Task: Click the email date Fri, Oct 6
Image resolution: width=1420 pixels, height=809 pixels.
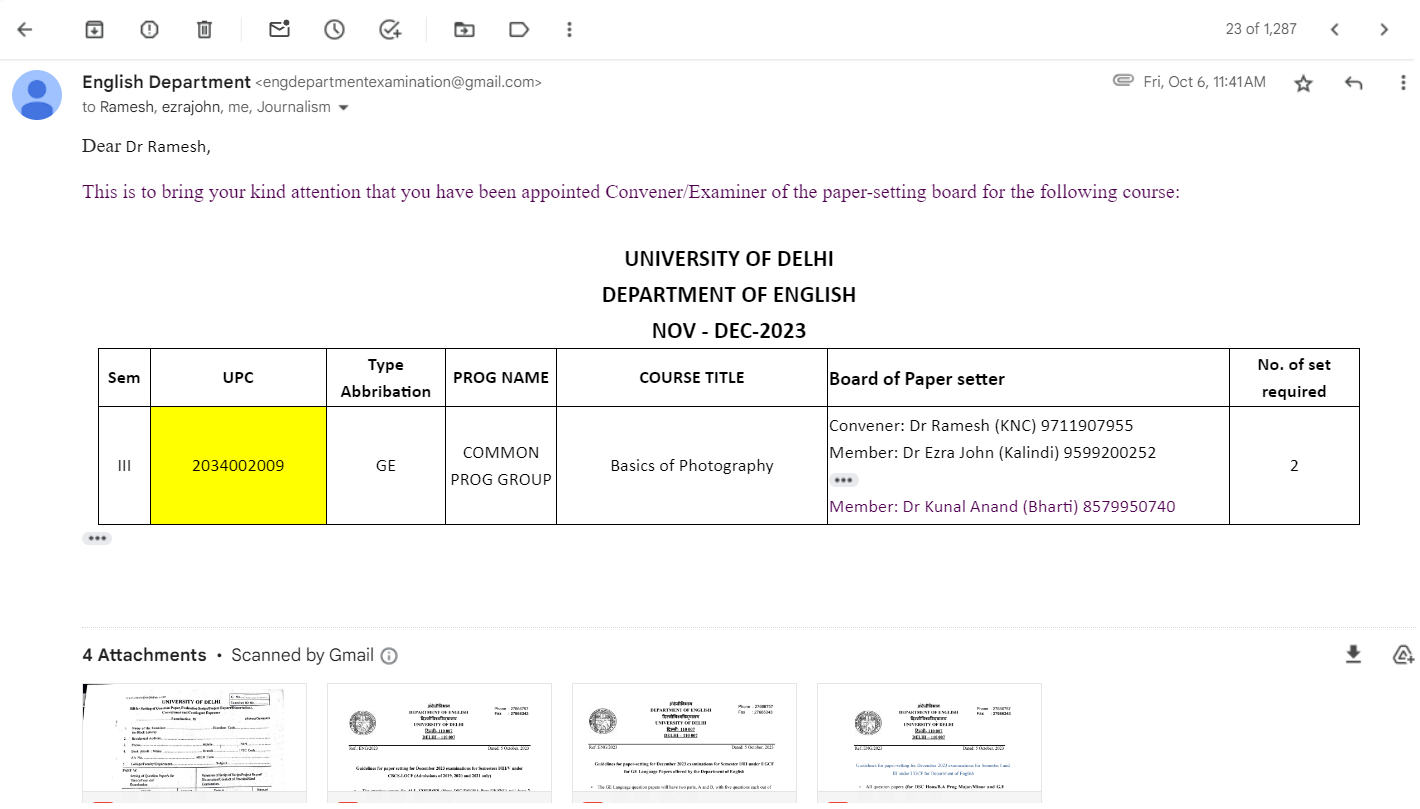Action: [x=1205, y=82]
